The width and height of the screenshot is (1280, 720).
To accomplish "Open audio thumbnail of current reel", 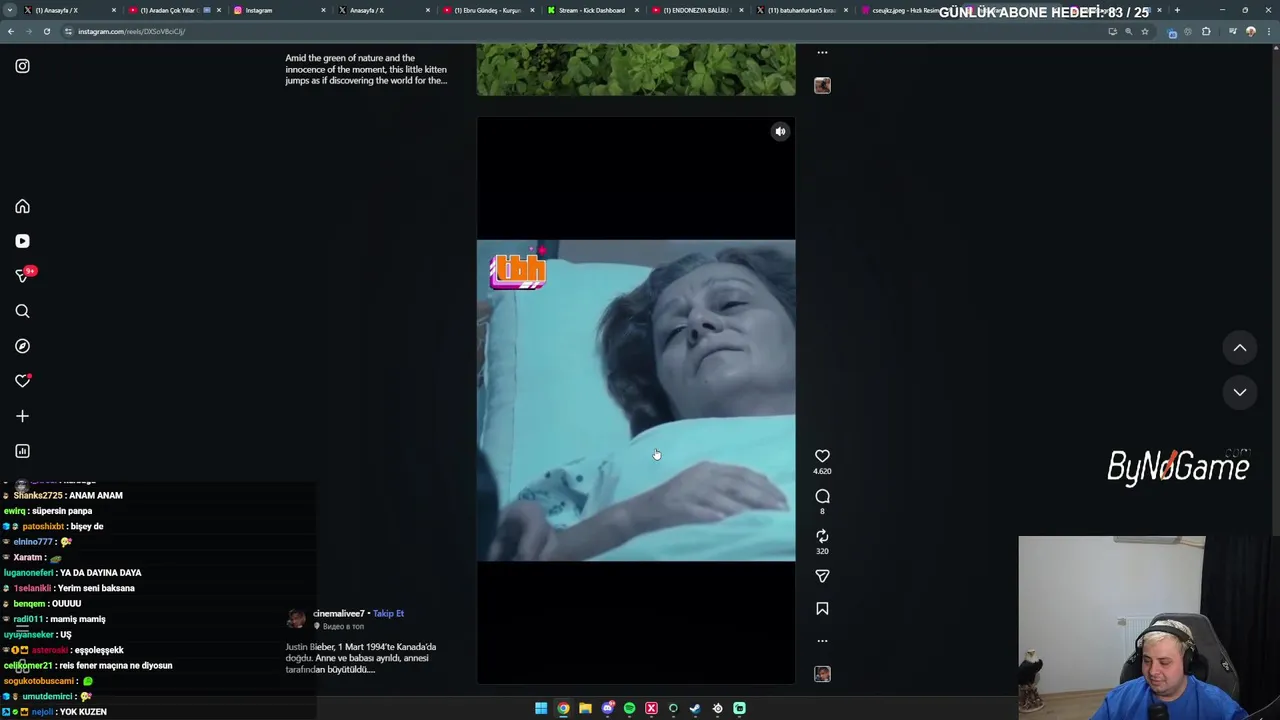I will click(x=822, y=674).
